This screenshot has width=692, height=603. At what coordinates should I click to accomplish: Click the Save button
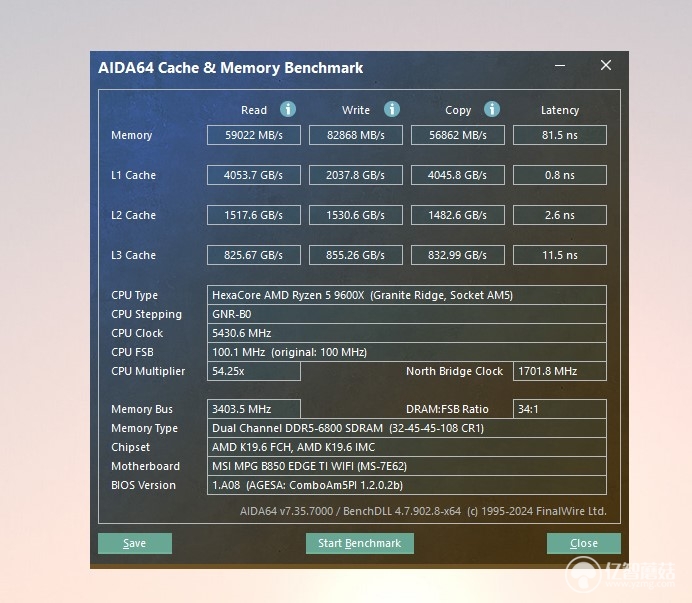pyautogui.click(x=135, y=543)
